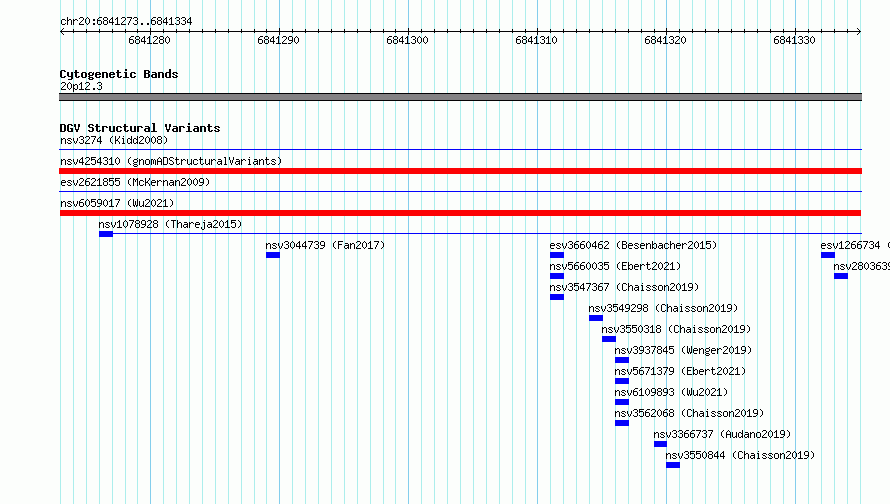Click nsv3562068 (Chaisson2019) label
This screenshot has width=890, height=504.
pos(689,413)
